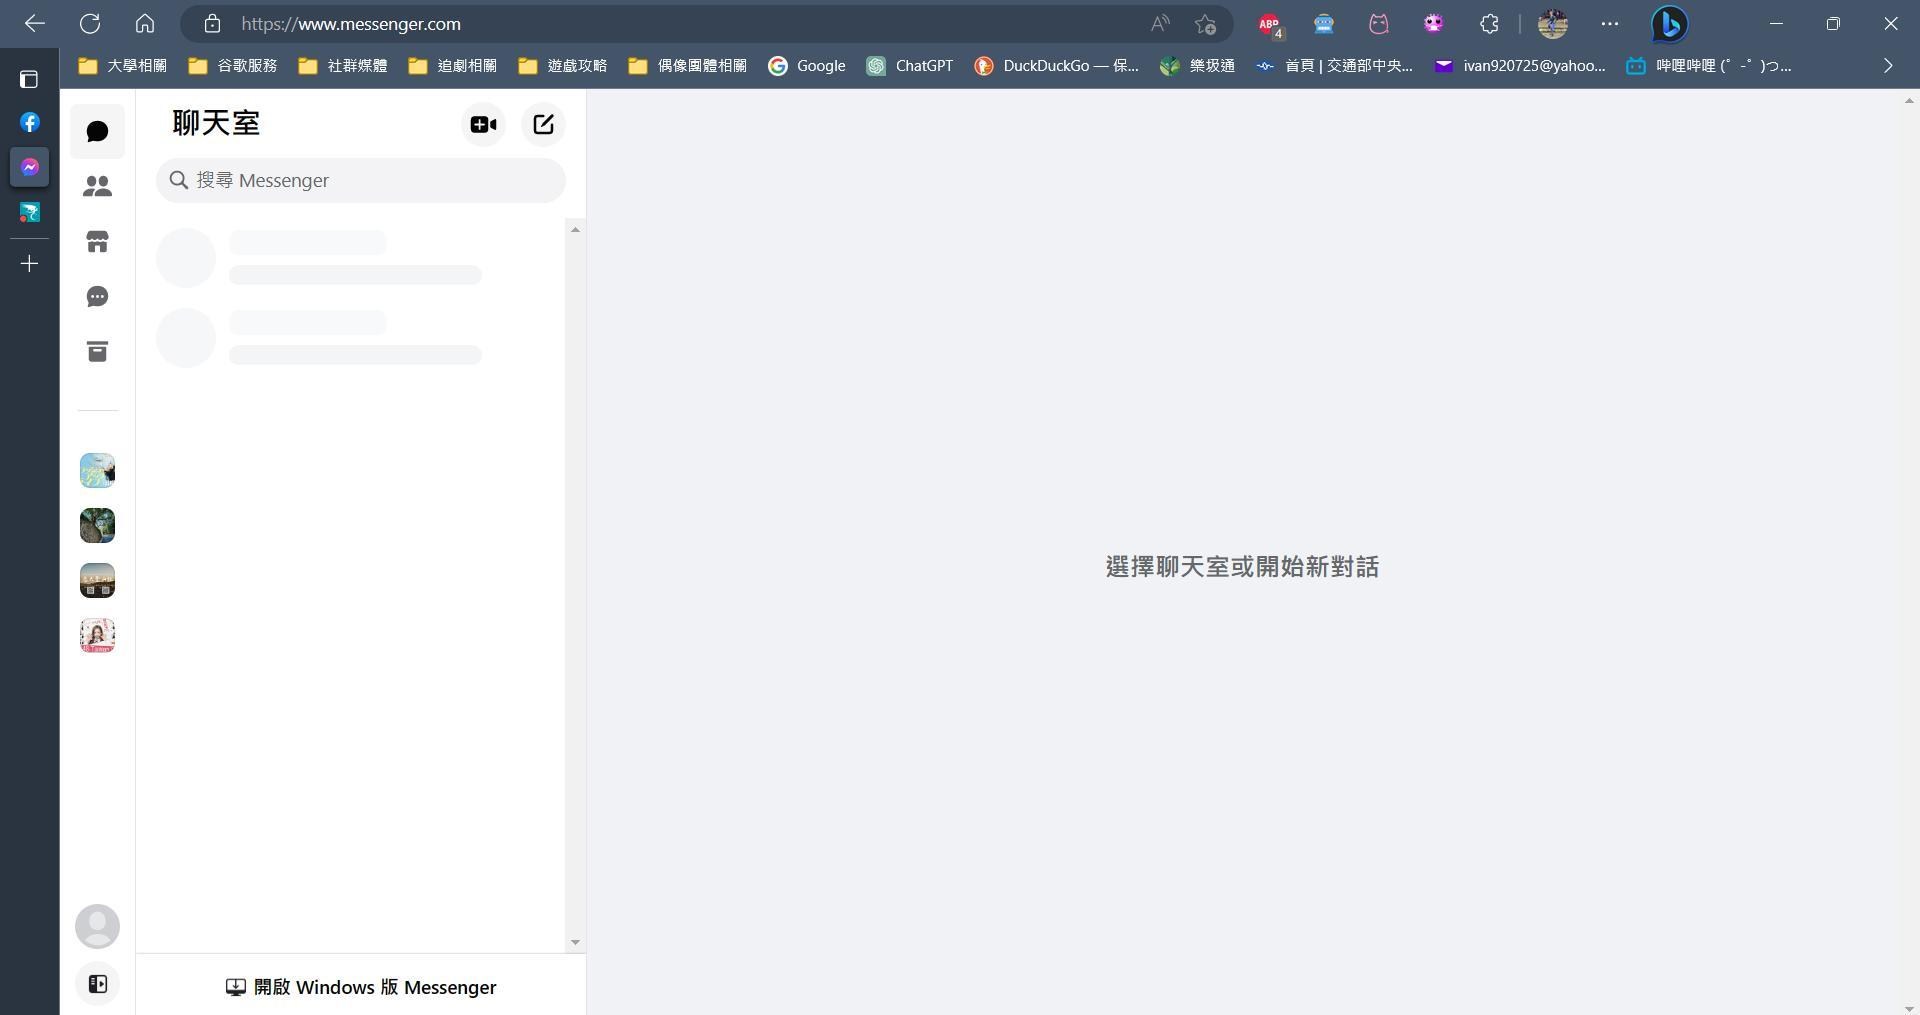Expand hidden bookmarks with the chevron

click(1888, 65)
